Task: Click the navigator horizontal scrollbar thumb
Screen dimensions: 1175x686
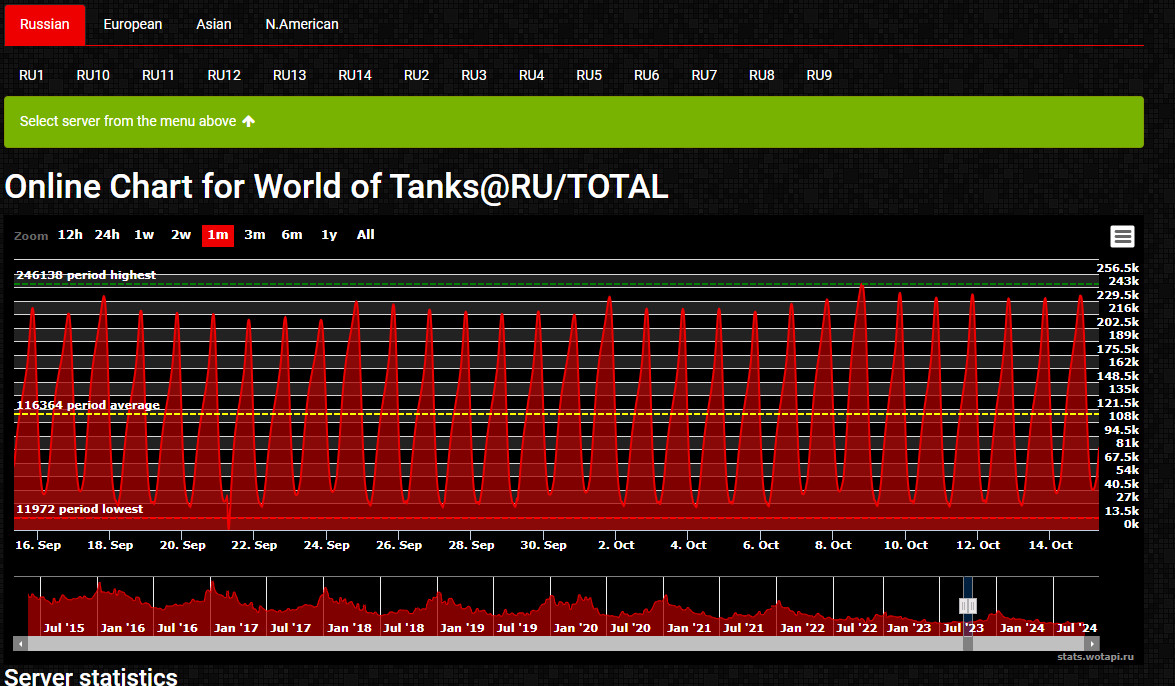Action: 968,643
